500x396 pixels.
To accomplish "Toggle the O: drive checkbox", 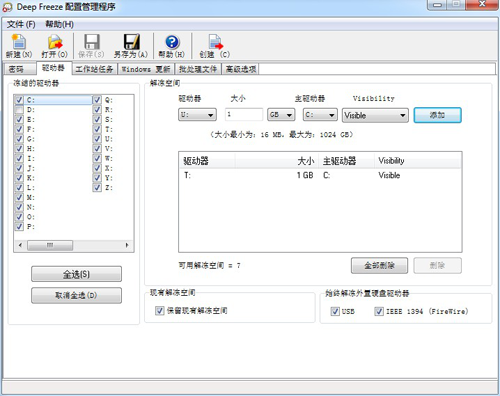I will tap(19, 217).
